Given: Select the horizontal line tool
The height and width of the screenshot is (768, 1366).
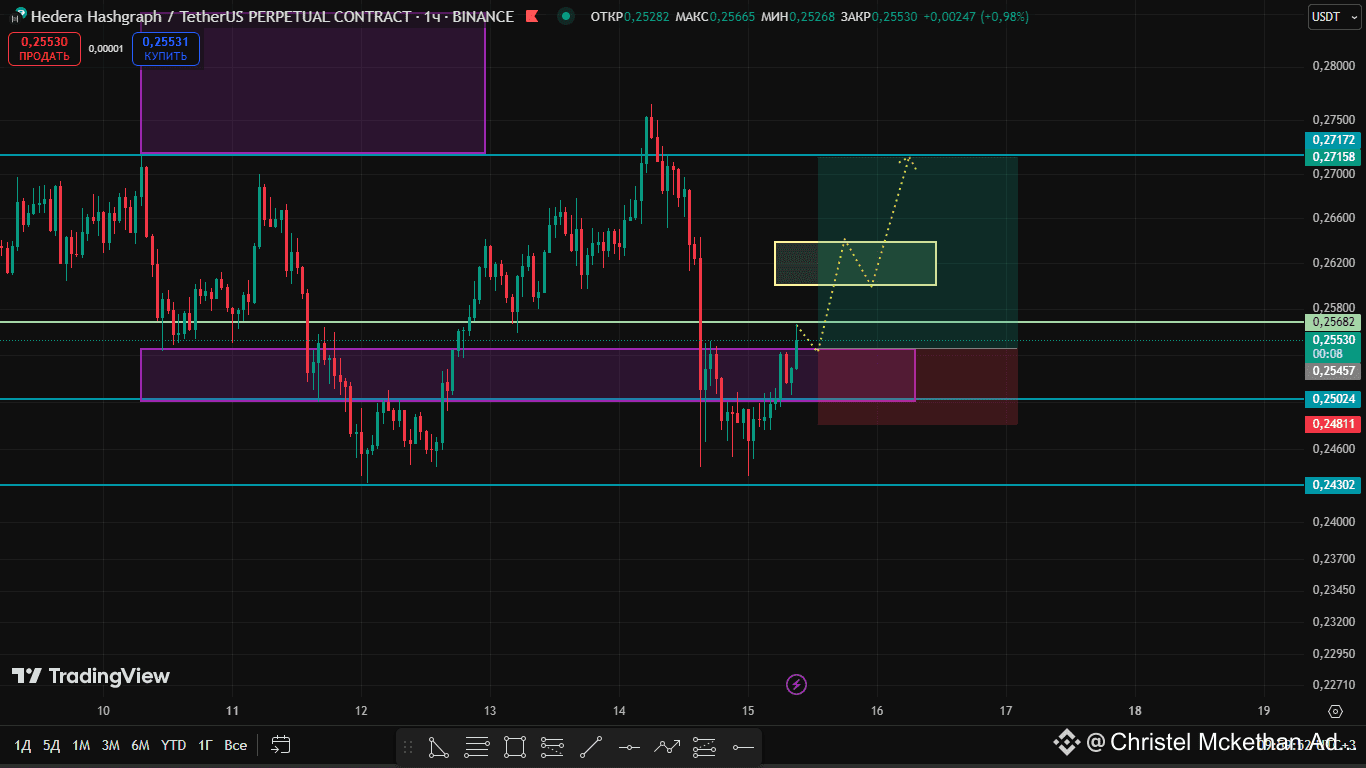Looking at the screenshot, I should [x=629, y=746].
